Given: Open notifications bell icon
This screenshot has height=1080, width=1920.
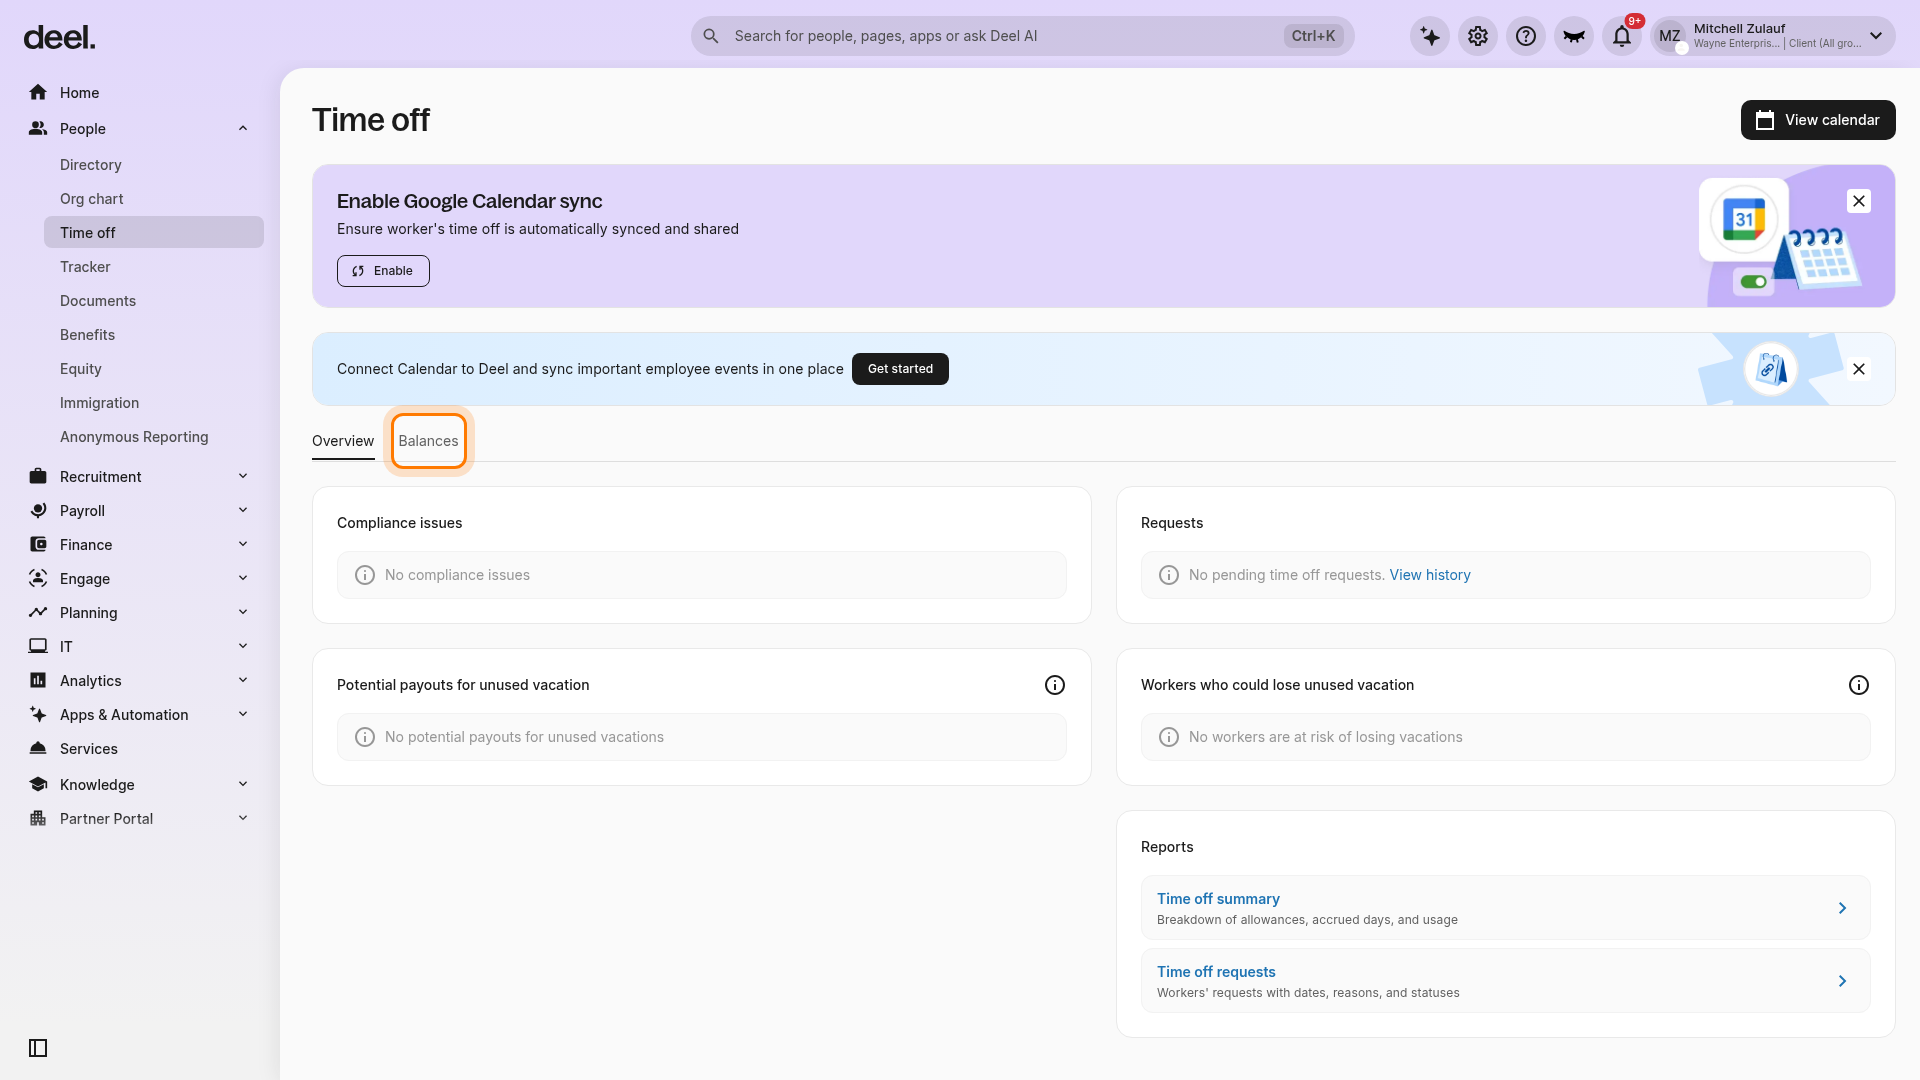Looking at the screenshot, I should pos(1622,36).
